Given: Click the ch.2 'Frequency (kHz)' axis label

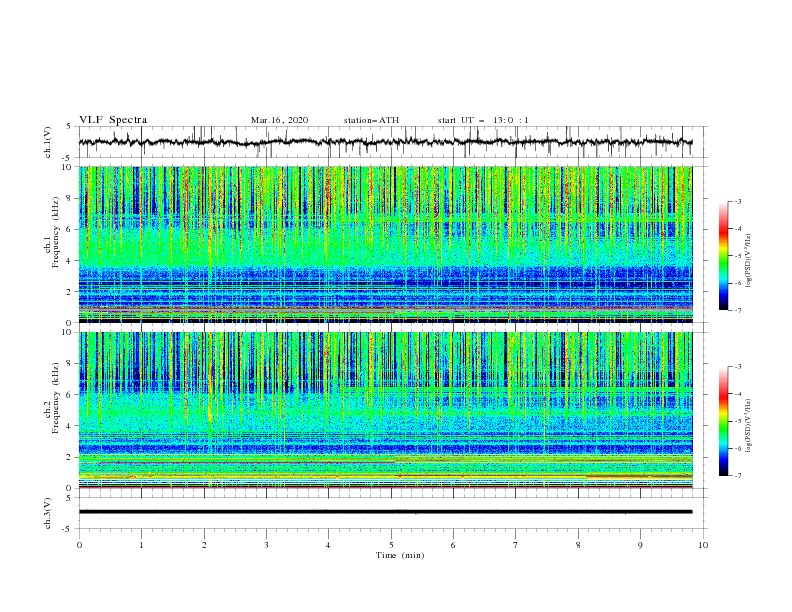Looking at the screenshot, I should tap(55, 398).
